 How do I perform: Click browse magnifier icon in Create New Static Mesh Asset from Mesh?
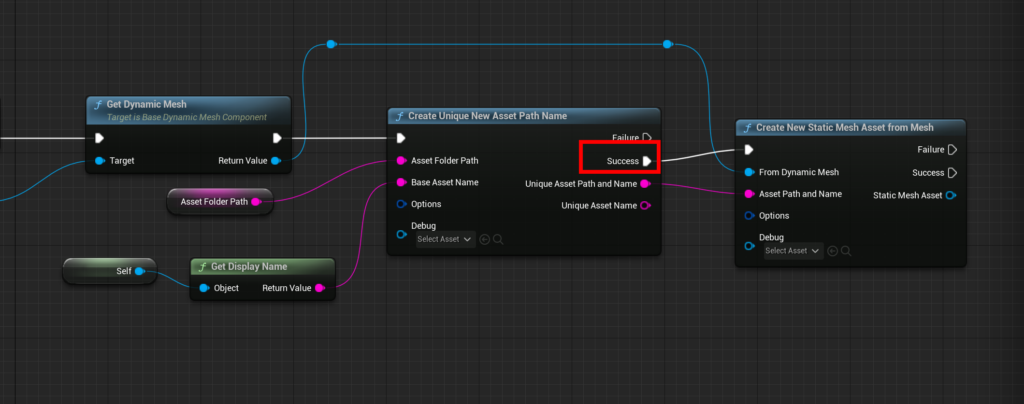coord(846,251)
